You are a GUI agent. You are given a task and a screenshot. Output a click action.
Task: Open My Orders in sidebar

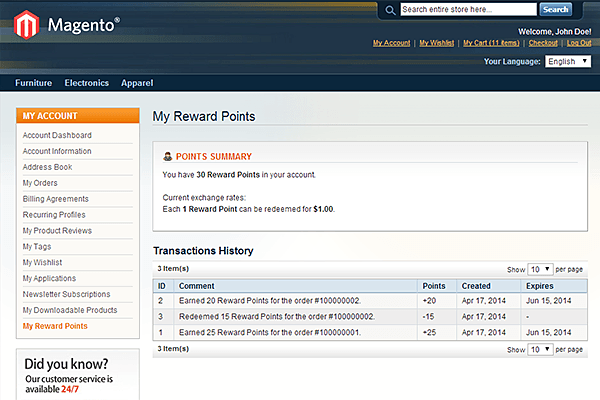pos(40,183)
